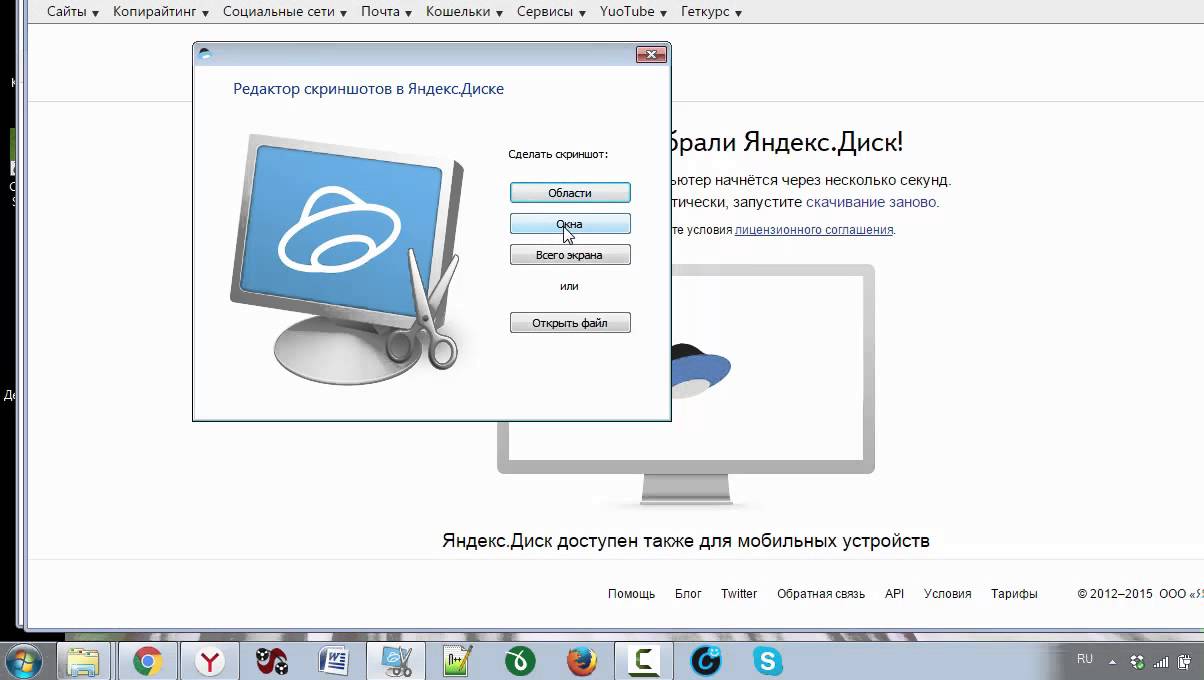Screen dimensions: 1204x680
Task: Open the Копирайтинг bookmarks dropdown
Action: tap(161, 12)
